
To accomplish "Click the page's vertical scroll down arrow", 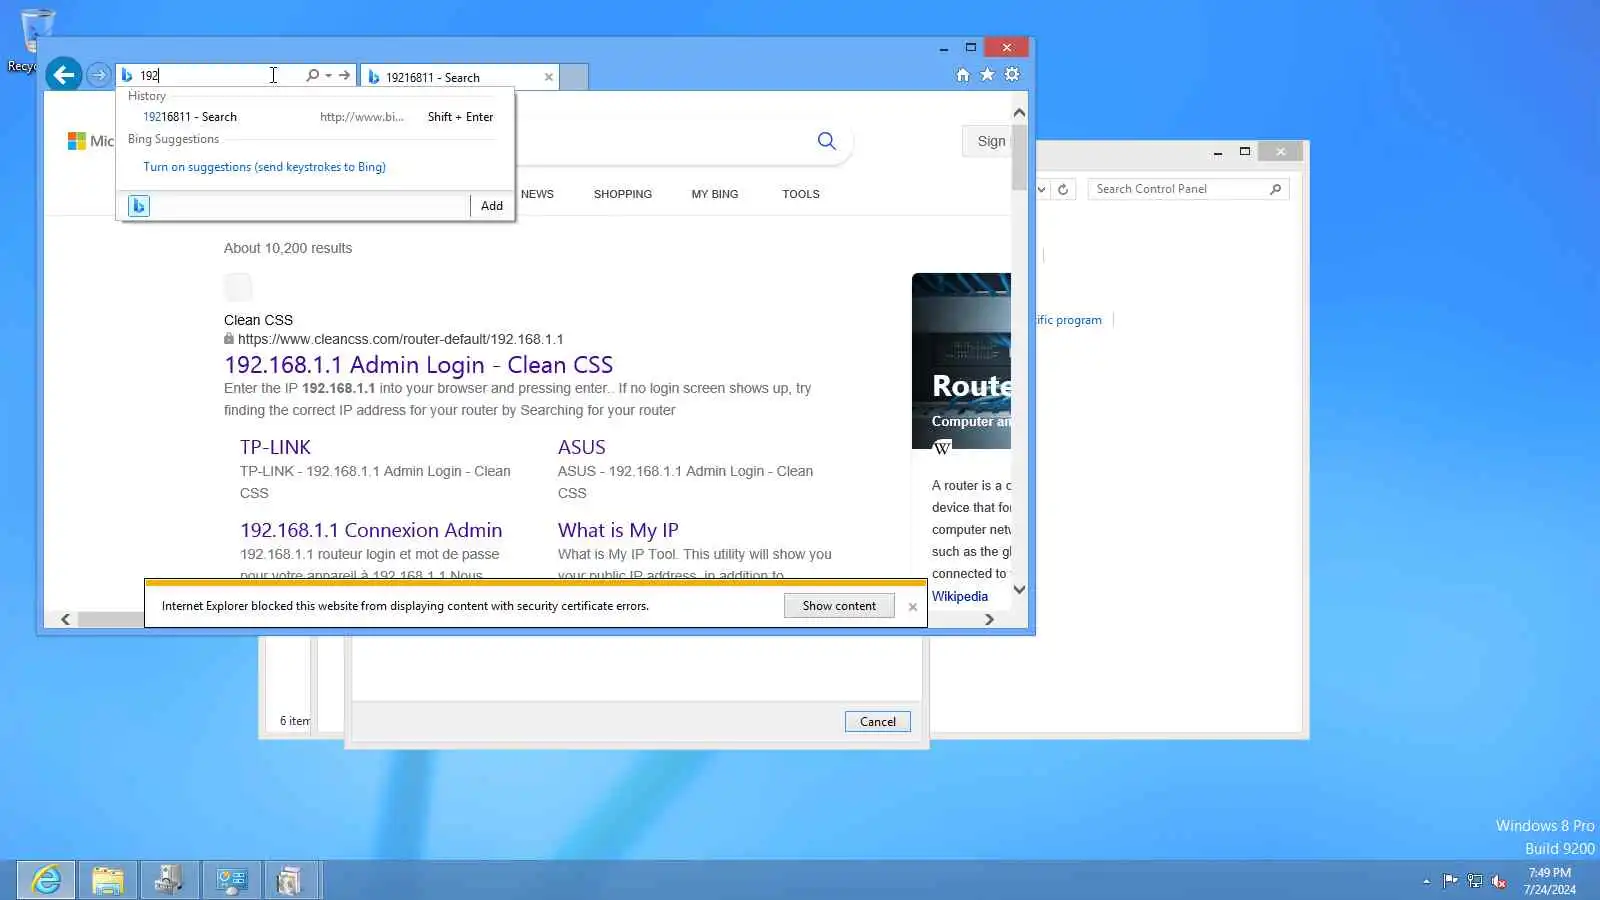I will tap(1019, 590).
